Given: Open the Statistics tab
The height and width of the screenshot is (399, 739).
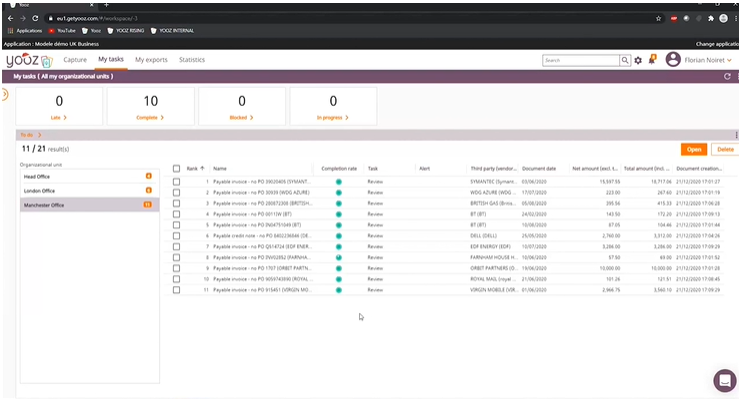Looking at the screenshot, I should coord(192,60).
